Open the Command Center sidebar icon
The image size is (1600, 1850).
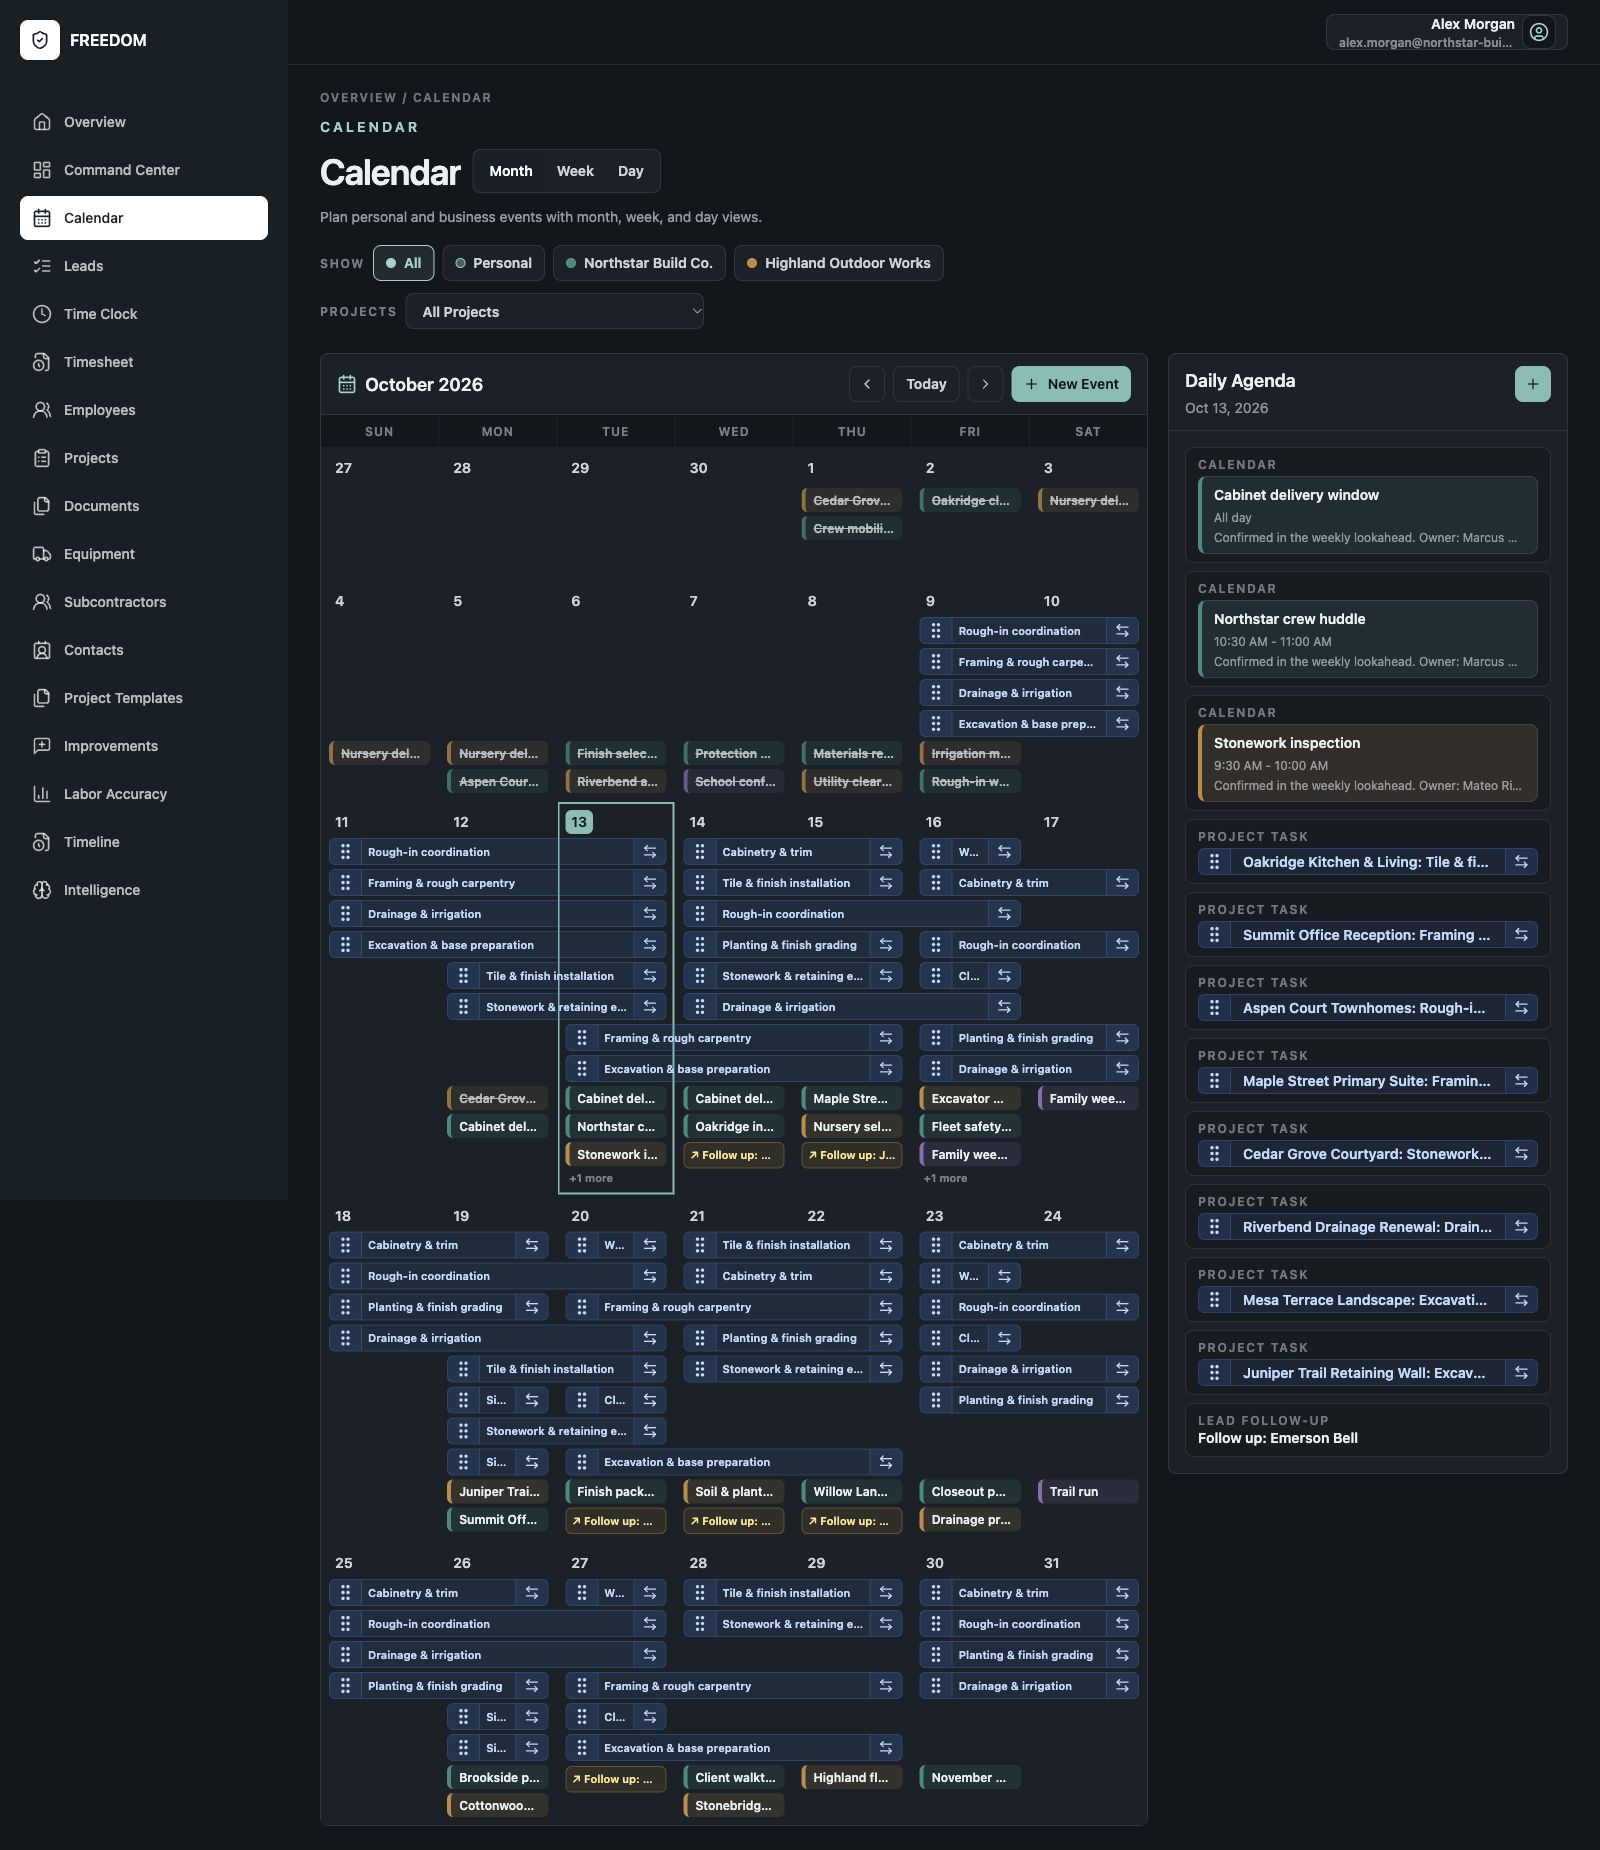coord(42,170)
